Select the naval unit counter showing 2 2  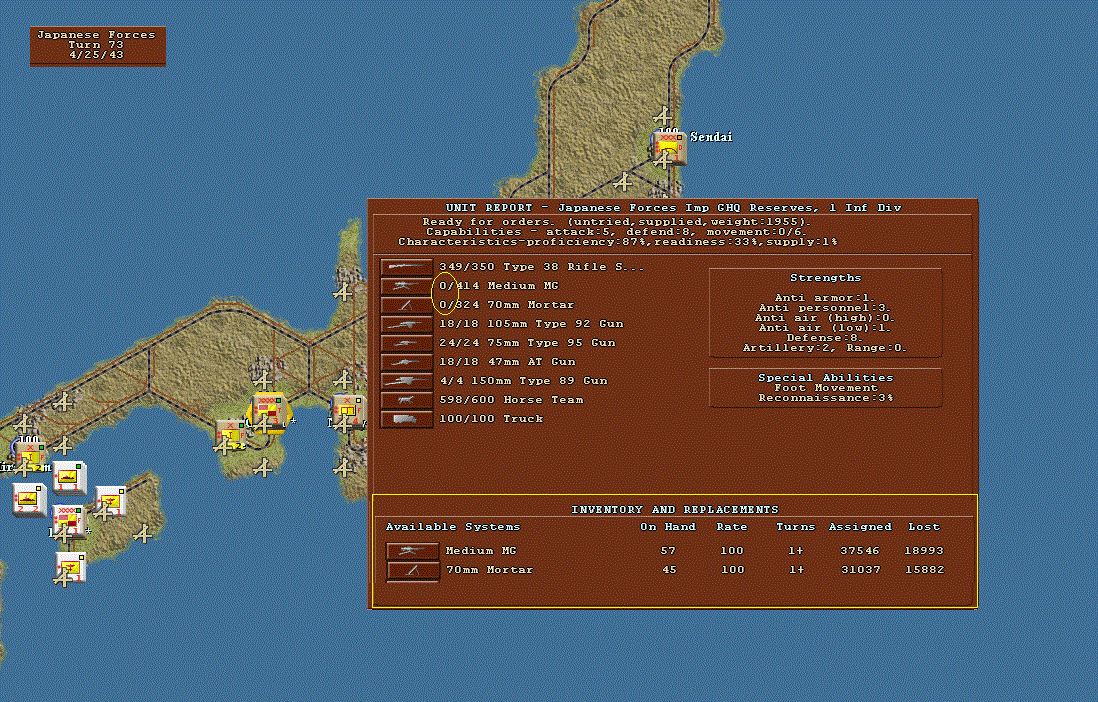click(x=30, y=500)
